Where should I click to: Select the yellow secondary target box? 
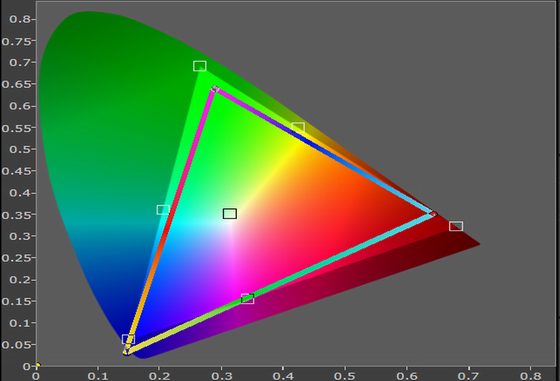298,127
